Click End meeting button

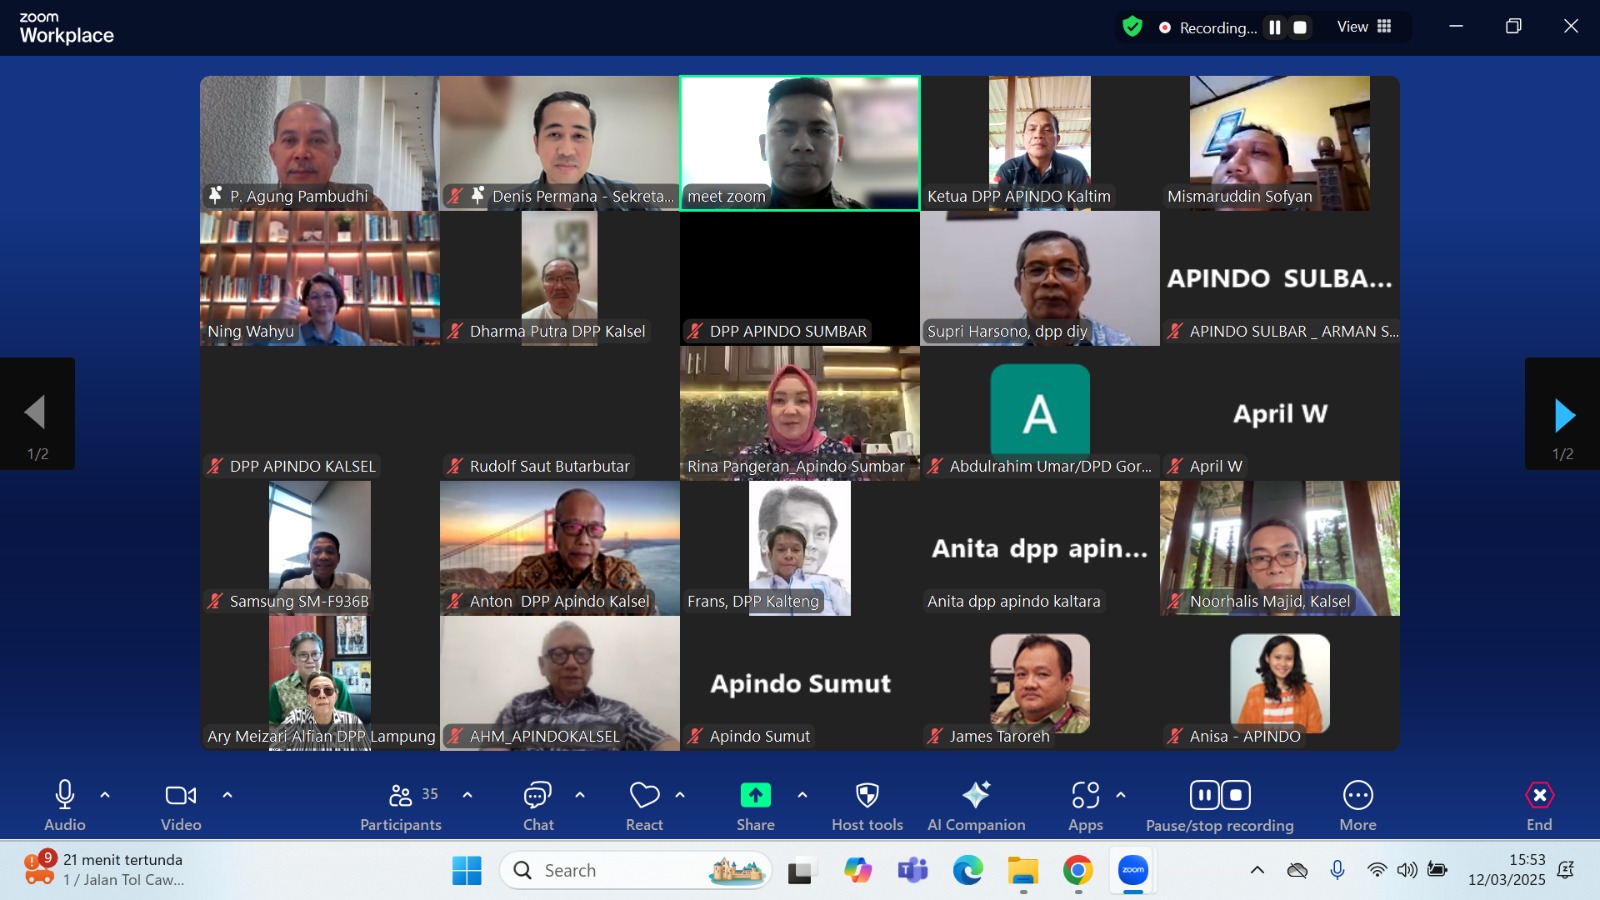click(1539, 796)
